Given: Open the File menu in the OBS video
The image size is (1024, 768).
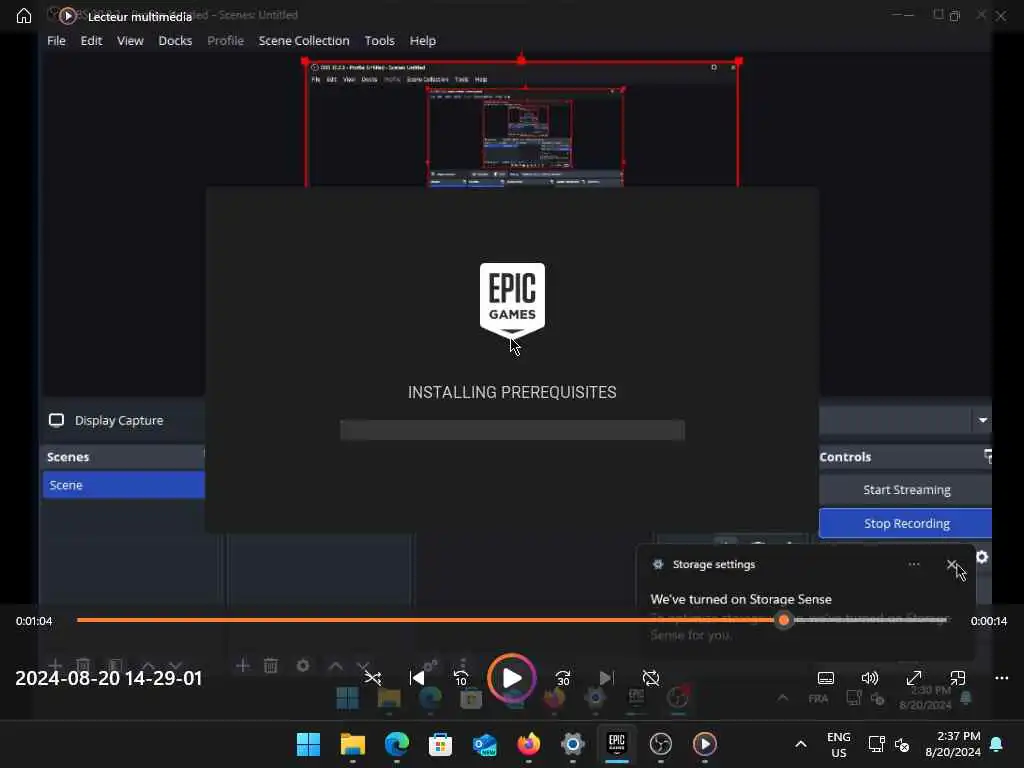Looking at the screenshot, I should click(x=56, y=40).
